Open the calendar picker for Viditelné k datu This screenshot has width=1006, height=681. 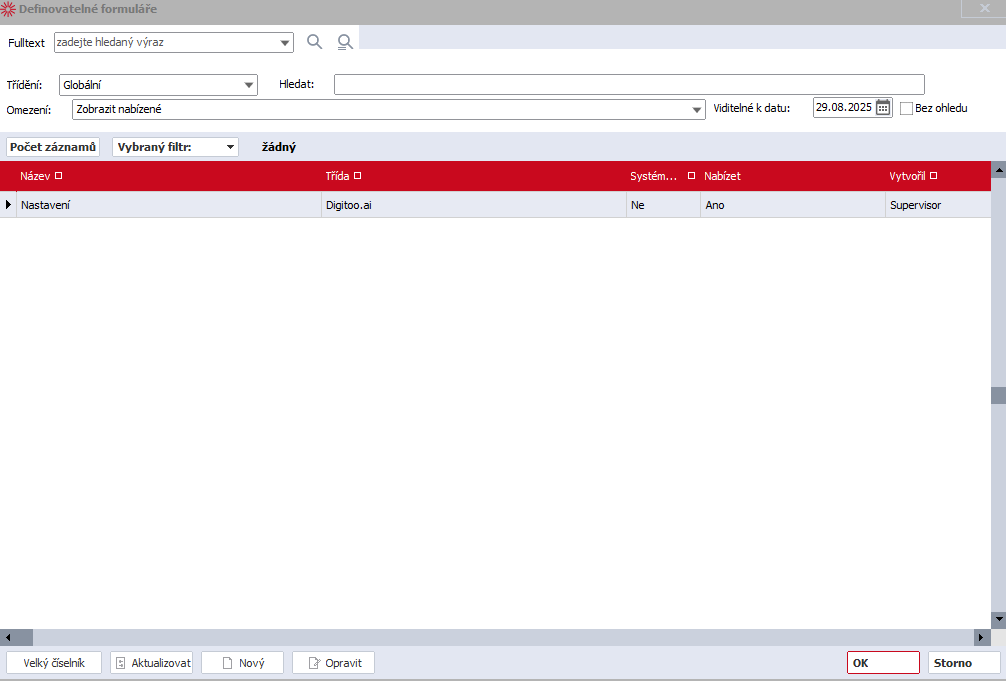[883, 107]
